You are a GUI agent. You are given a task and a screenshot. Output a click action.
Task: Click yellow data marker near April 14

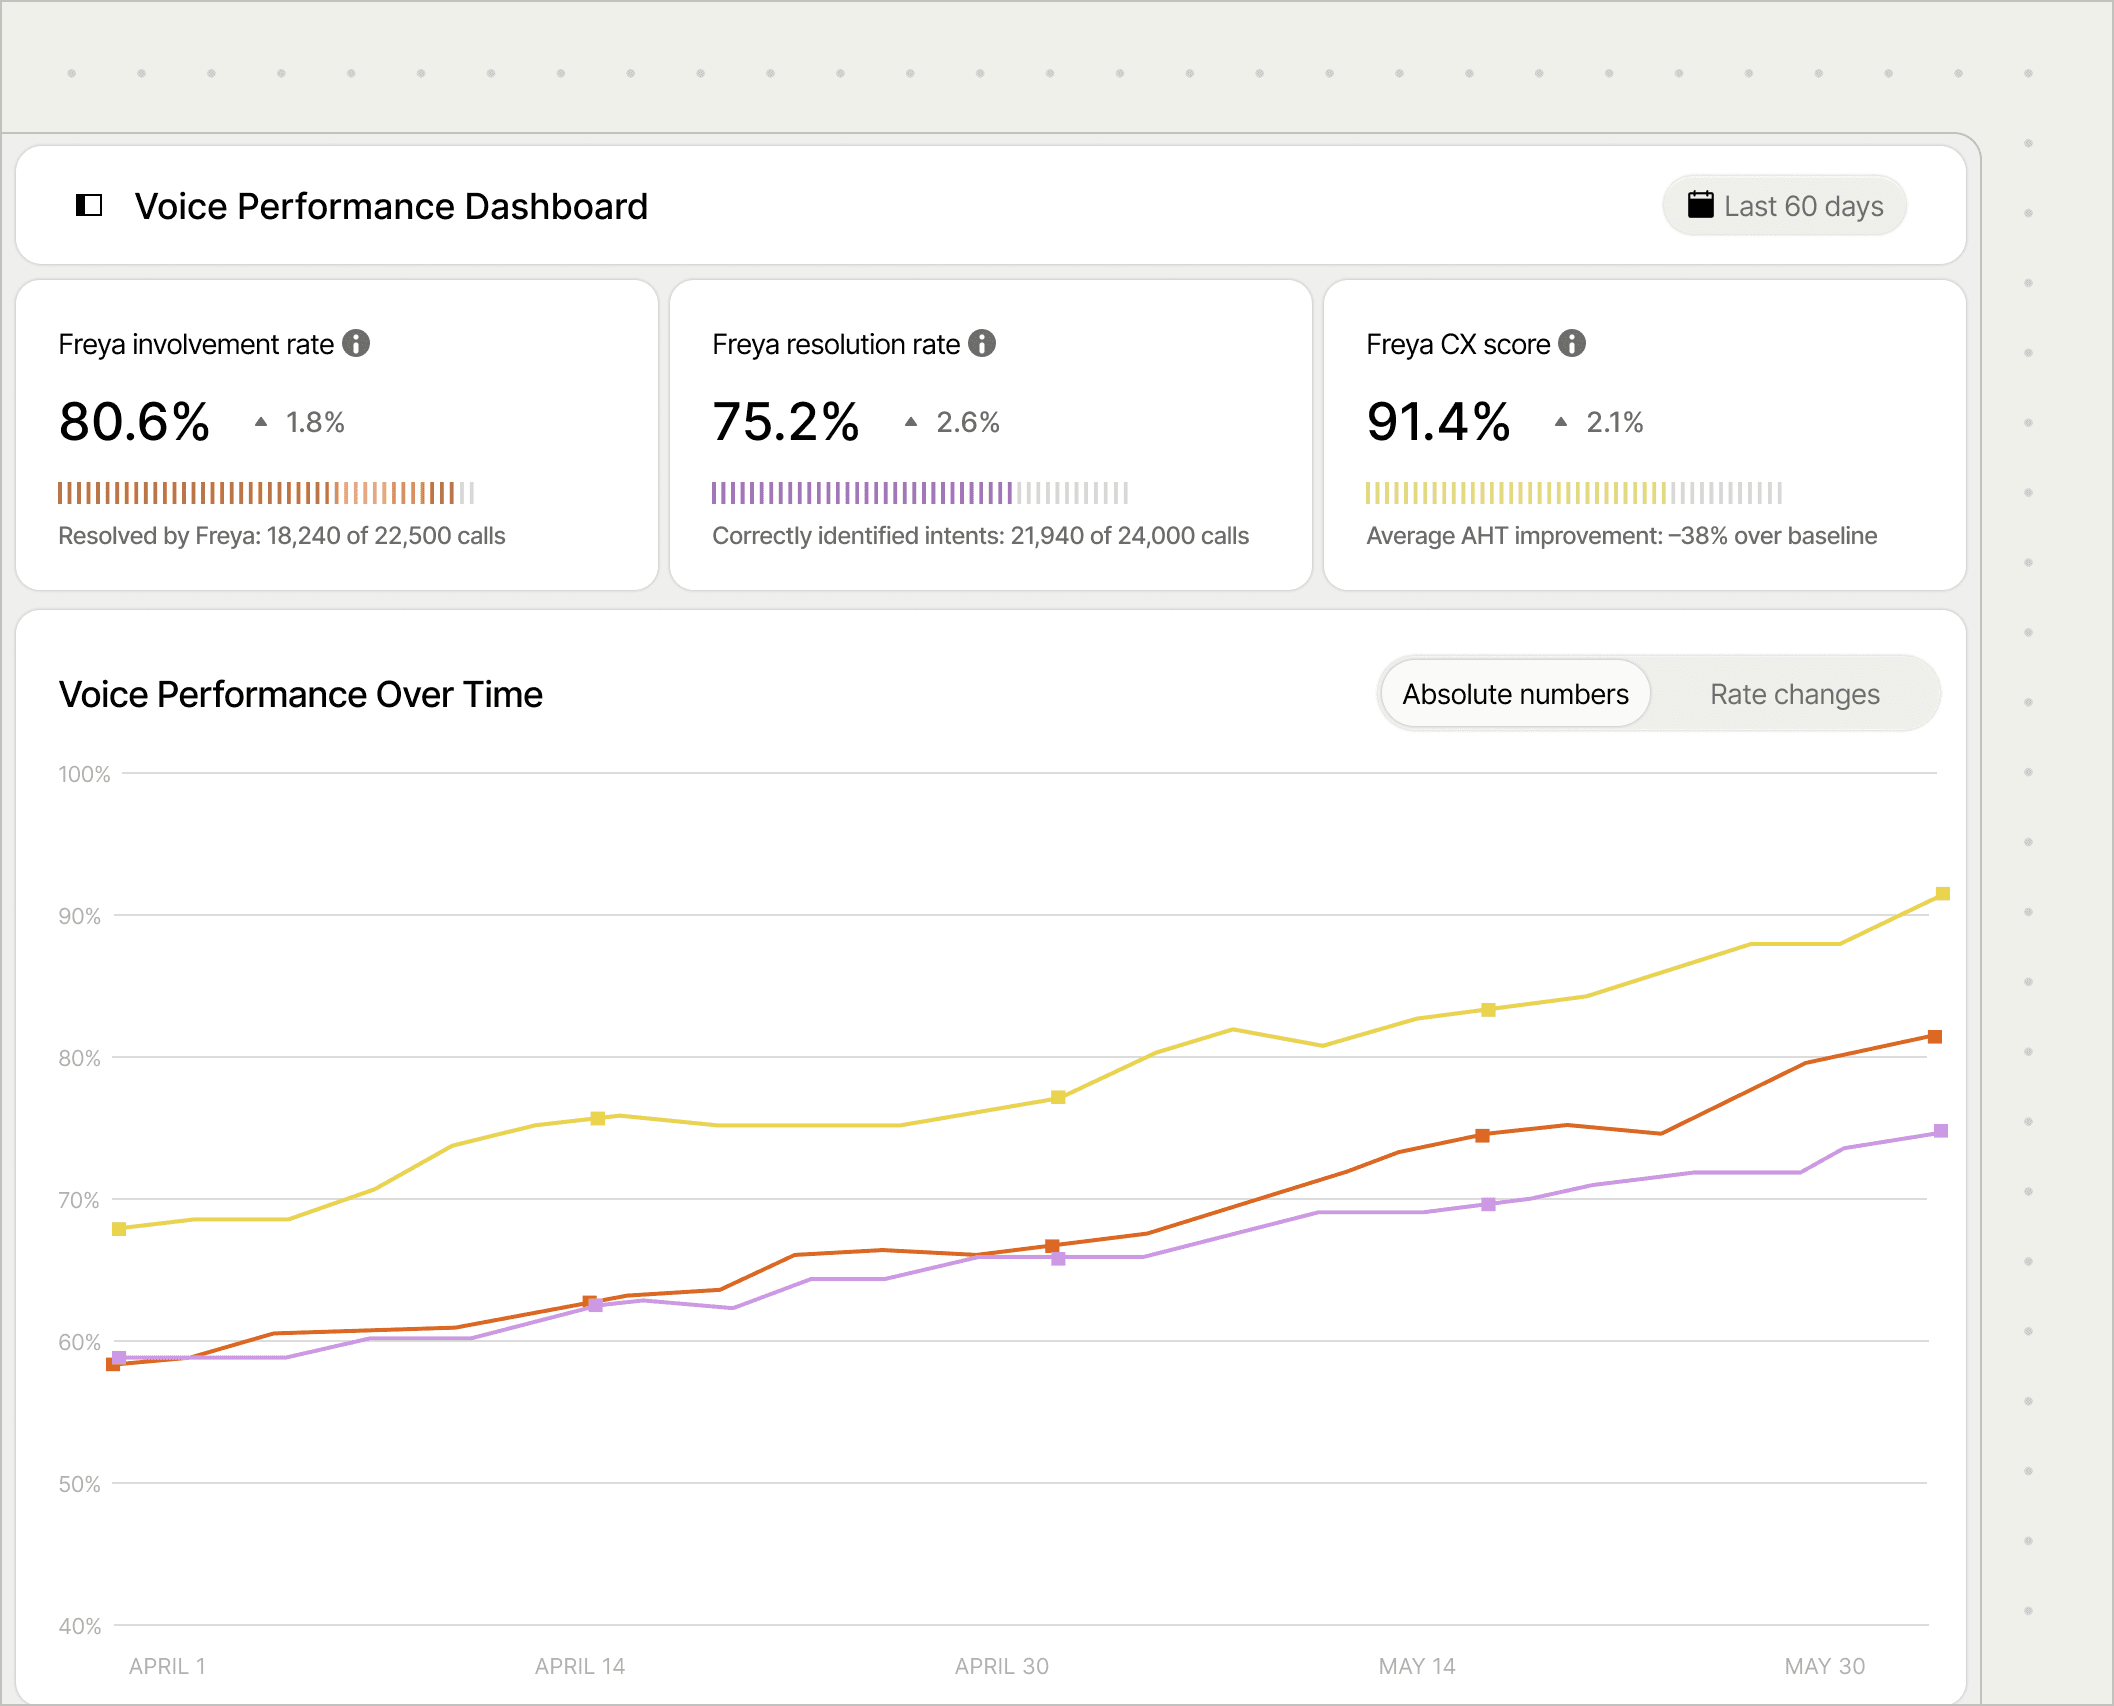[x=597, y=1118]
